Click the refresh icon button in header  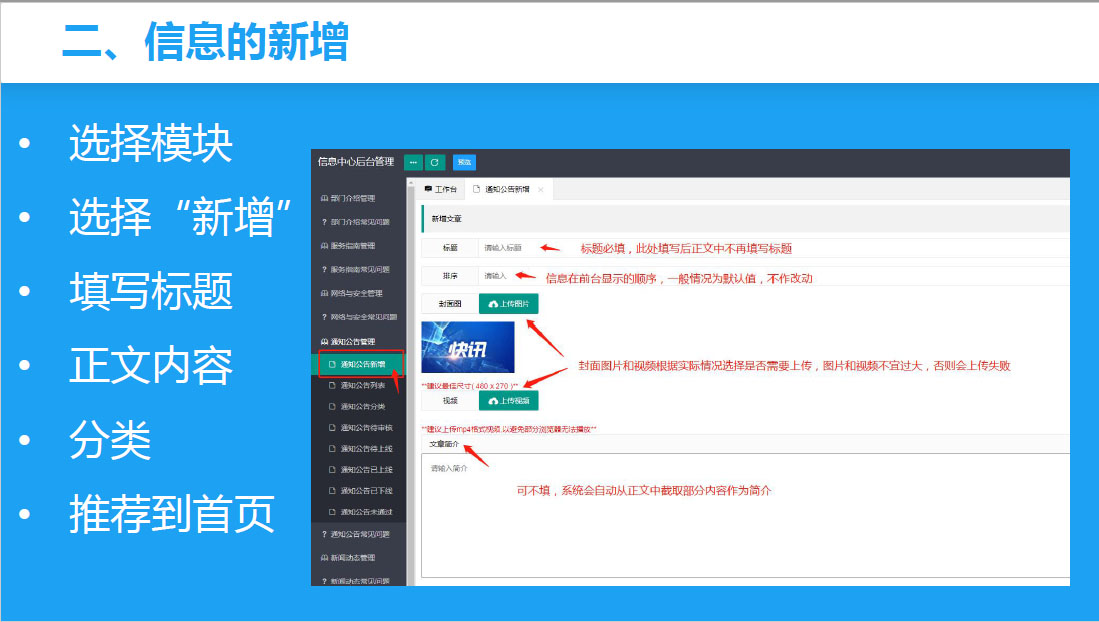click(x=435, y=162)
